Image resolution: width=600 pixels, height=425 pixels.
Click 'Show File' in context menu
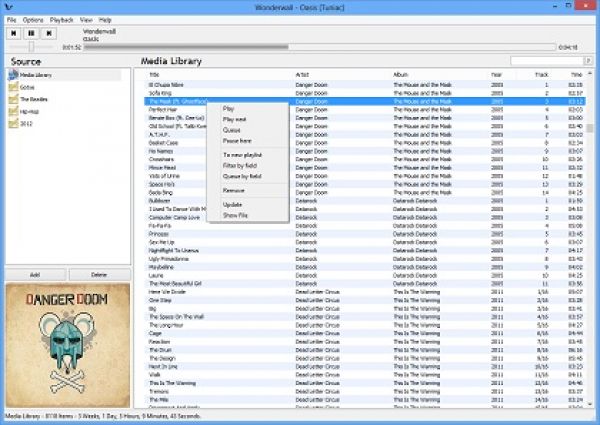[236, 215]
